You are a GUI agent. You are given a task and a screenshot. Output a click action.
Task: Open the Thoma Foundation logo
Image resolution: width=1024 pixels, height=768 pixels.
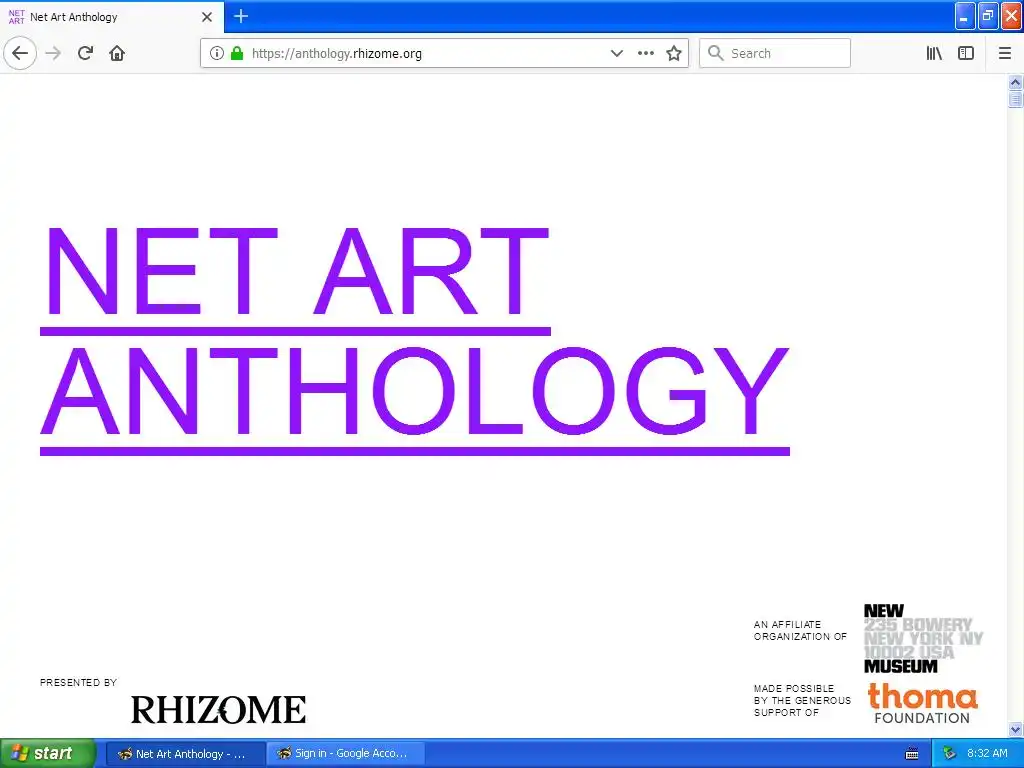[922, 703]
